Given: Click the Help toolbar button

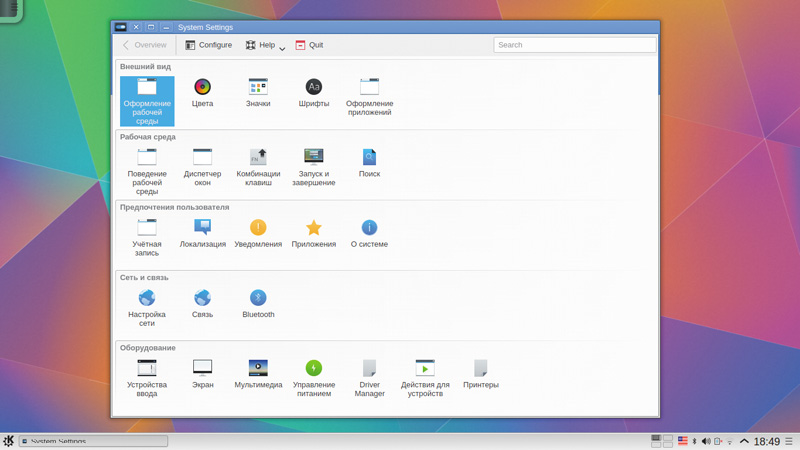Looking at the screenshot, I should 260,45.
